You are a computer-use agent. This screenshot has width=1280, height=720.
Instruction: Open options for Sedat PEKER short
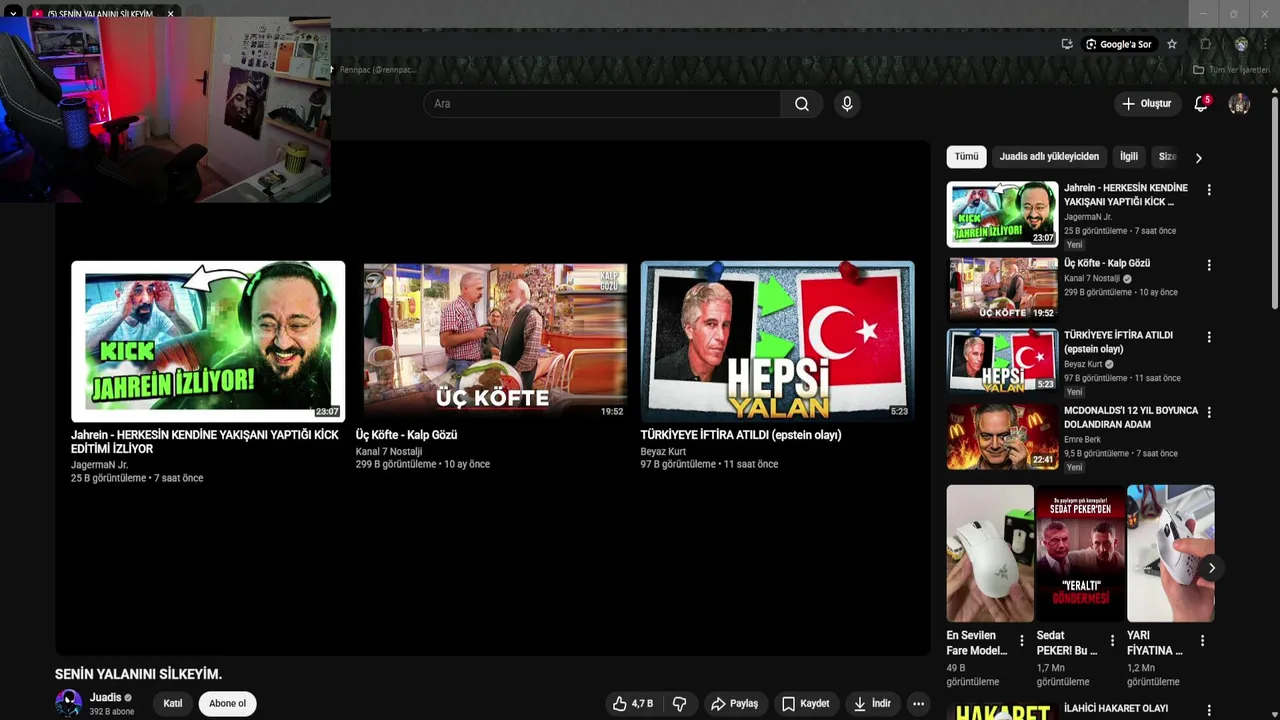[1112, 641]
